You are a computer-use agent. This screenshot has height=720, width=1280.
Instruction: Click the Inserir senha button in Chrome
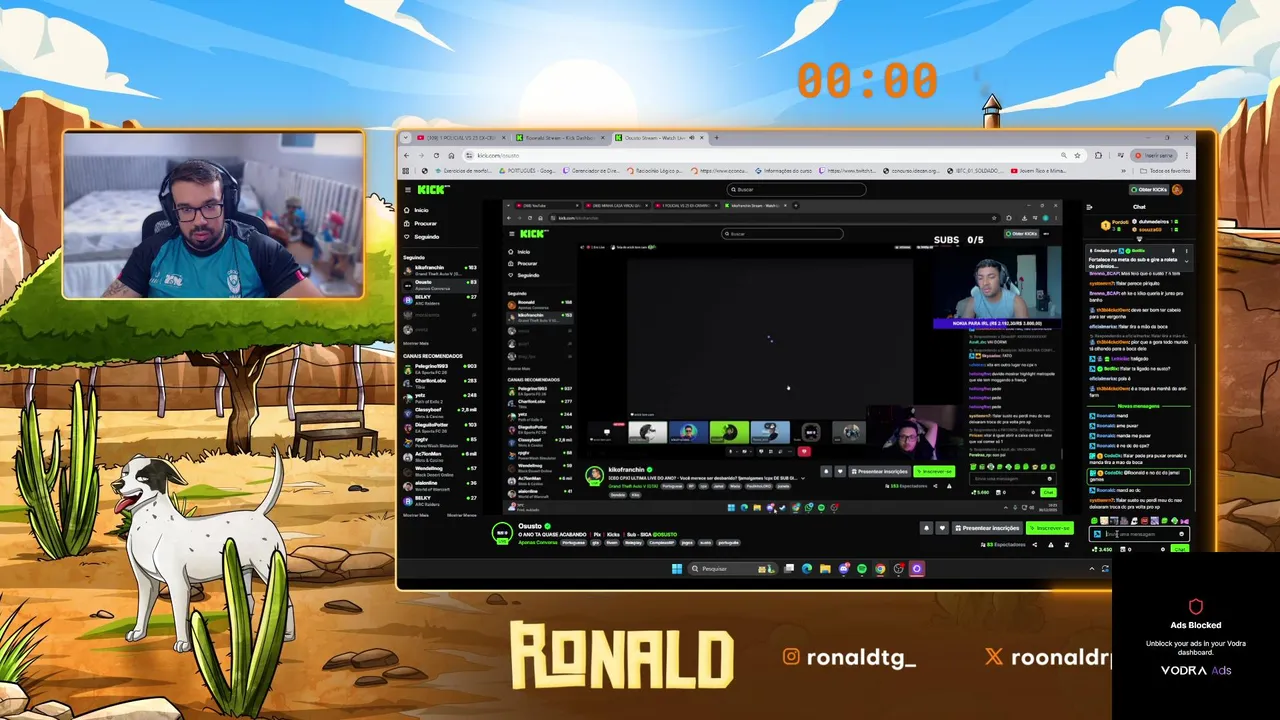(1154, 156)
